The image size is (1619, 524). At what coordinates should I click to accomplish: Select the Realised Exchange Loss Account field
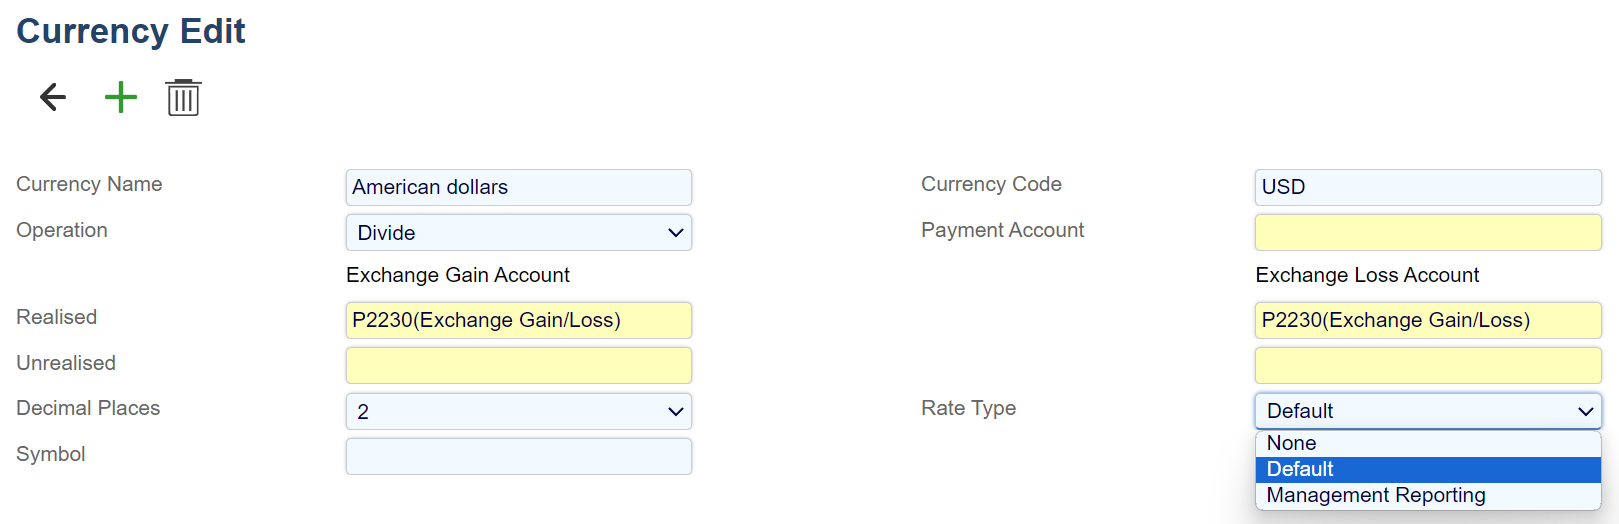click(x=1427, y=320)
